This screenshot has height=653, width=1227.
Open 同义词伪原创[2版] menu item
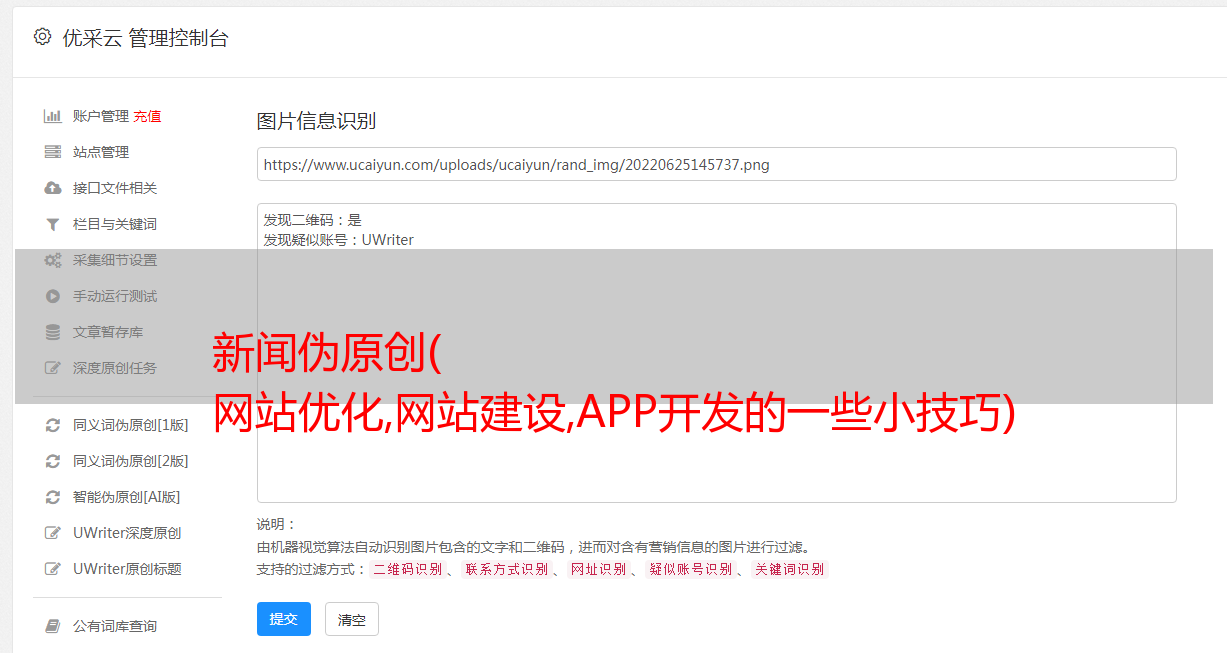coord(131,461)
